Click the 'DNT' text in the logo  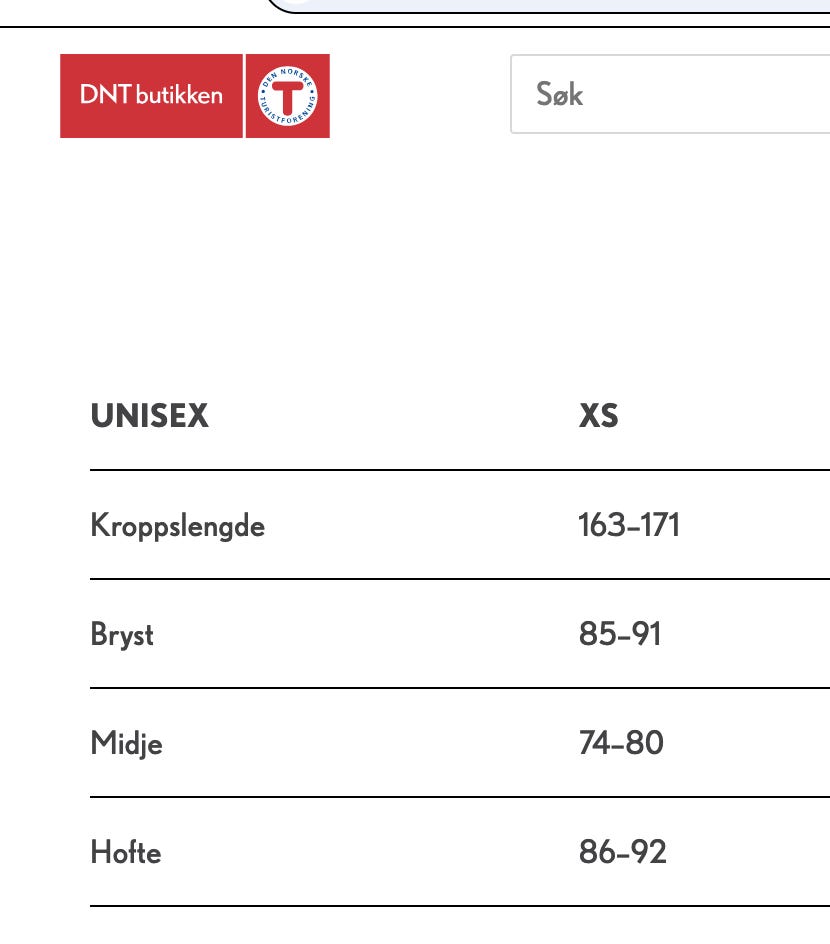coord(106,95)
